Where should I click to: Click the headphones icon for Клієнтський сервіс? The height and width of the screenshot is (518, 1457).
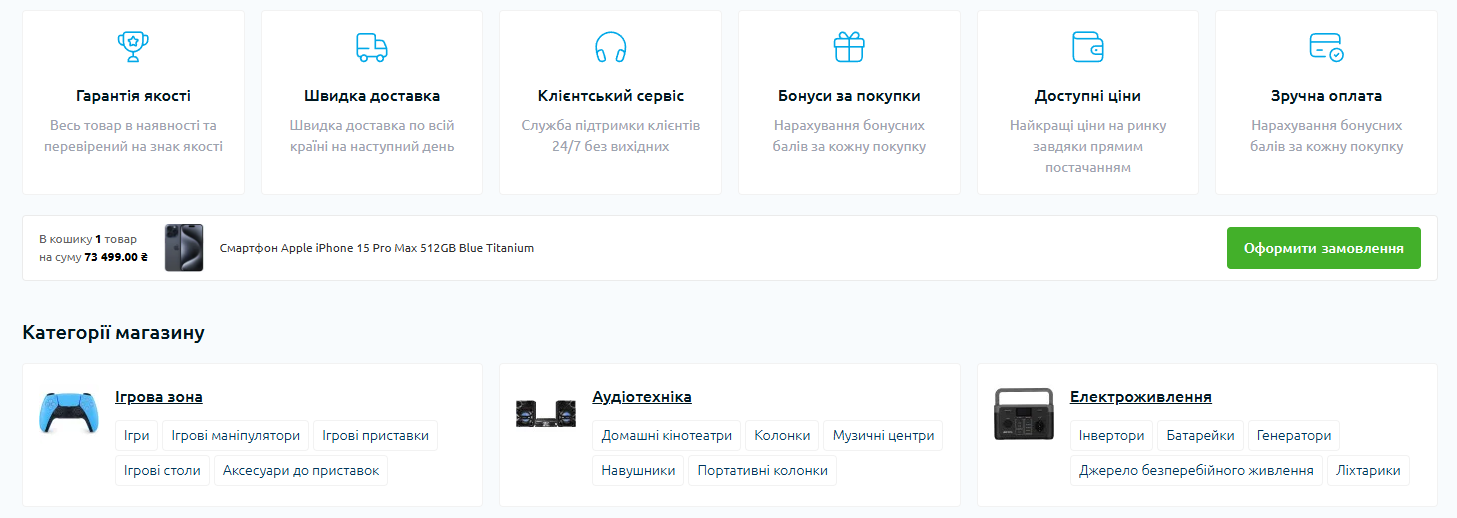610,47
